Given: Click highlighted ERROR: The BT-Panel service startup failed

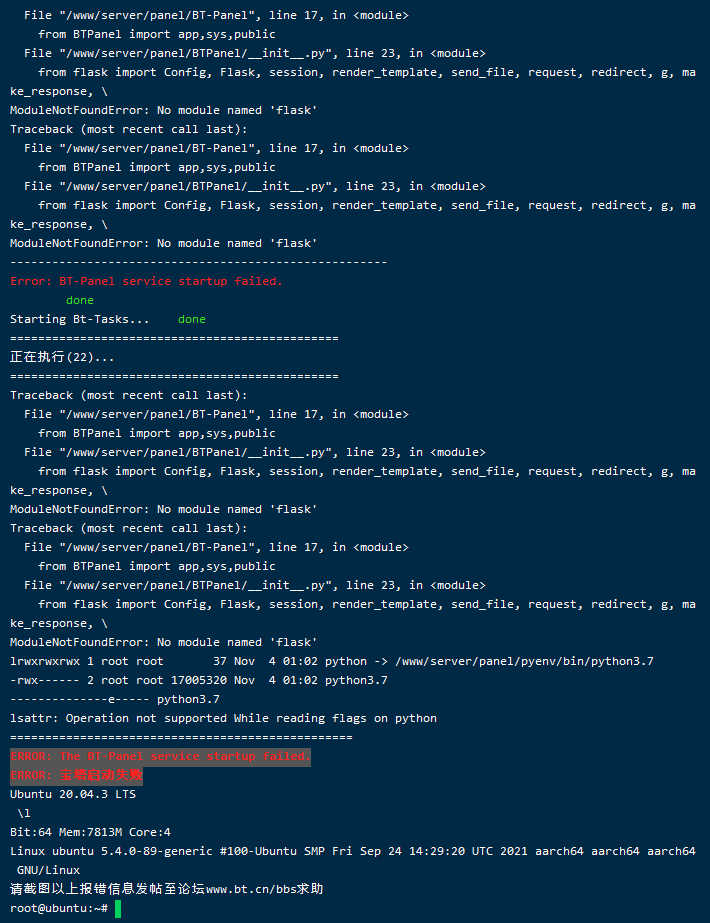Looking at the screenshot, I should pyautogui.click(x=160, y=756).
